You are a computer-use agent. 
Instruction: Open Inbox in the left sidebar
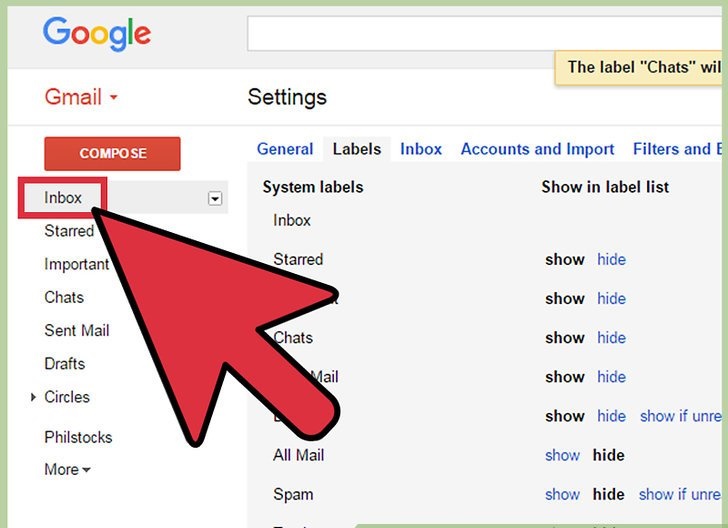click(x=63, y=198)
